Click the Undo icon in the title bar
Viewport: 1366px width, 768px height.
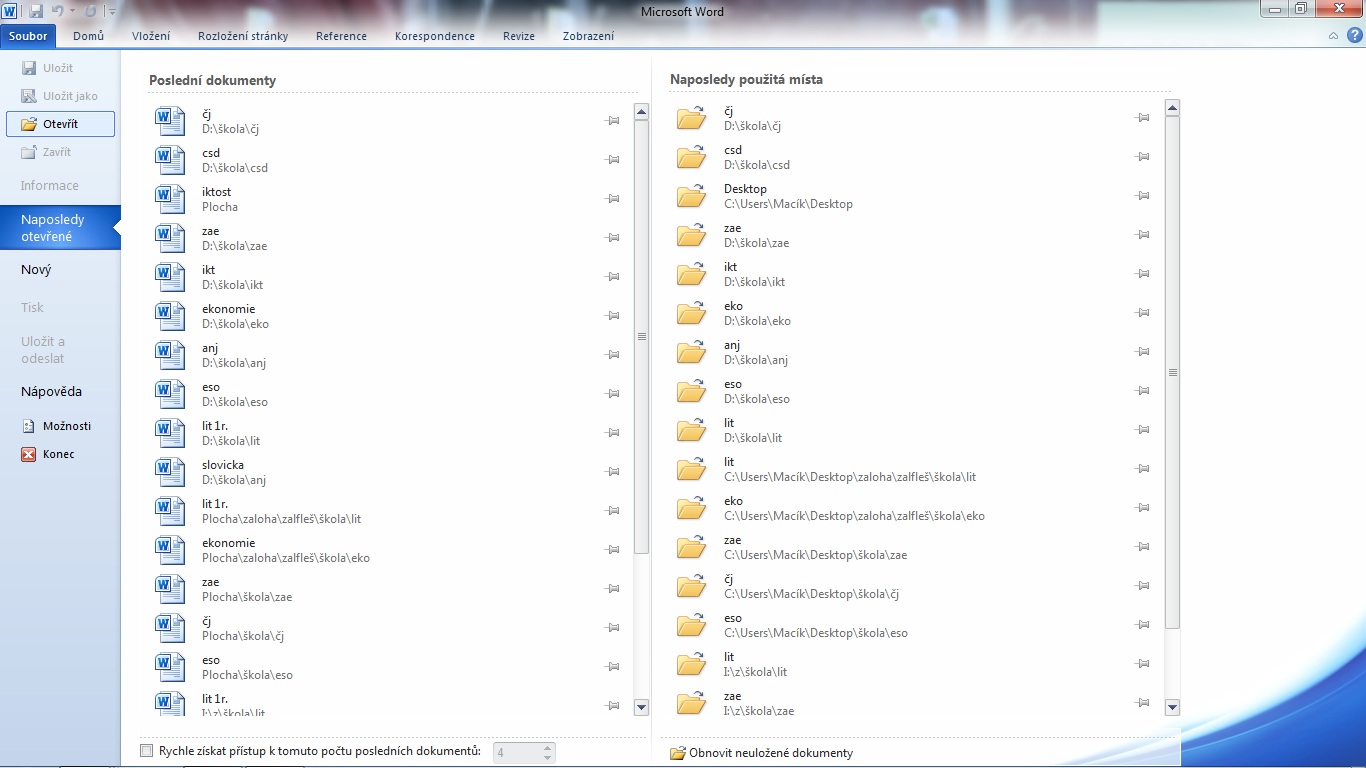58,11
